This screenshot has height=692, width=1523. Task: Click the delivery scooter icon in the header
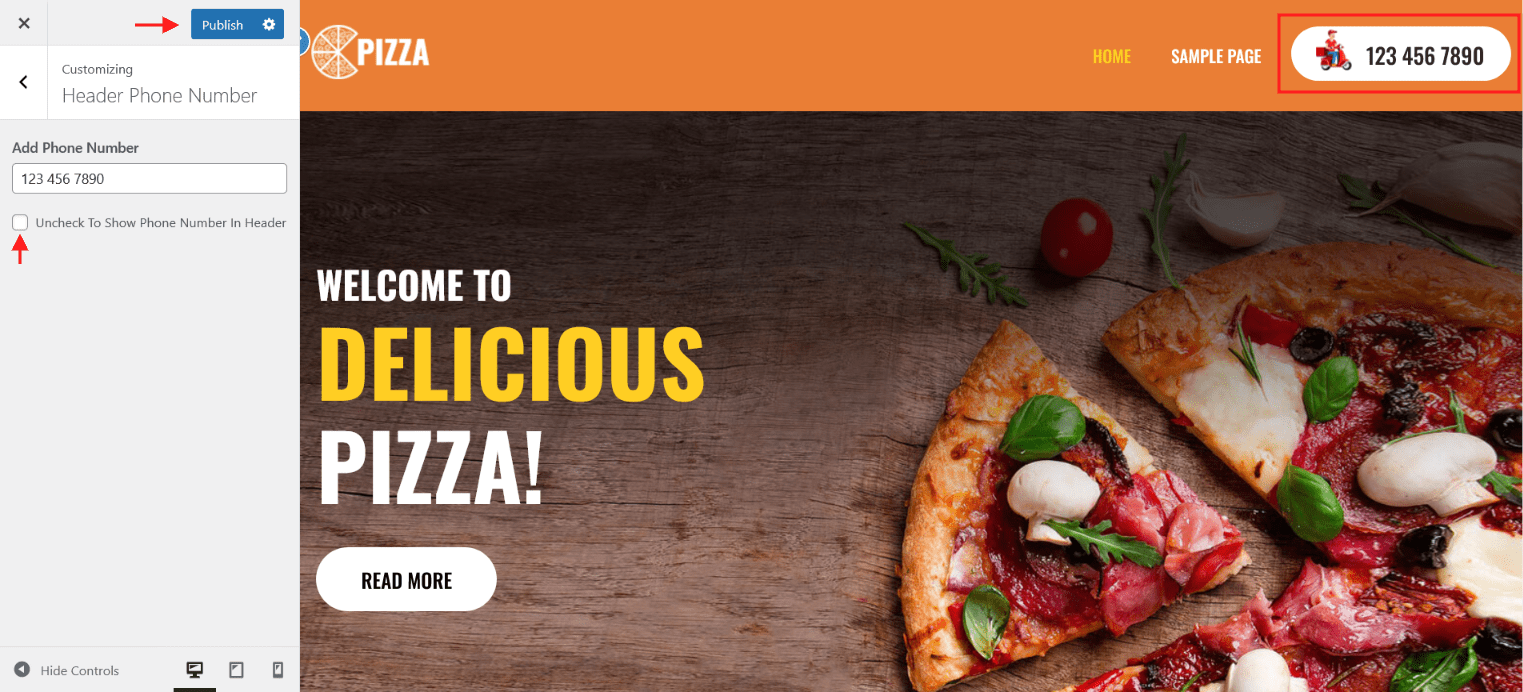click(1333, 52)
